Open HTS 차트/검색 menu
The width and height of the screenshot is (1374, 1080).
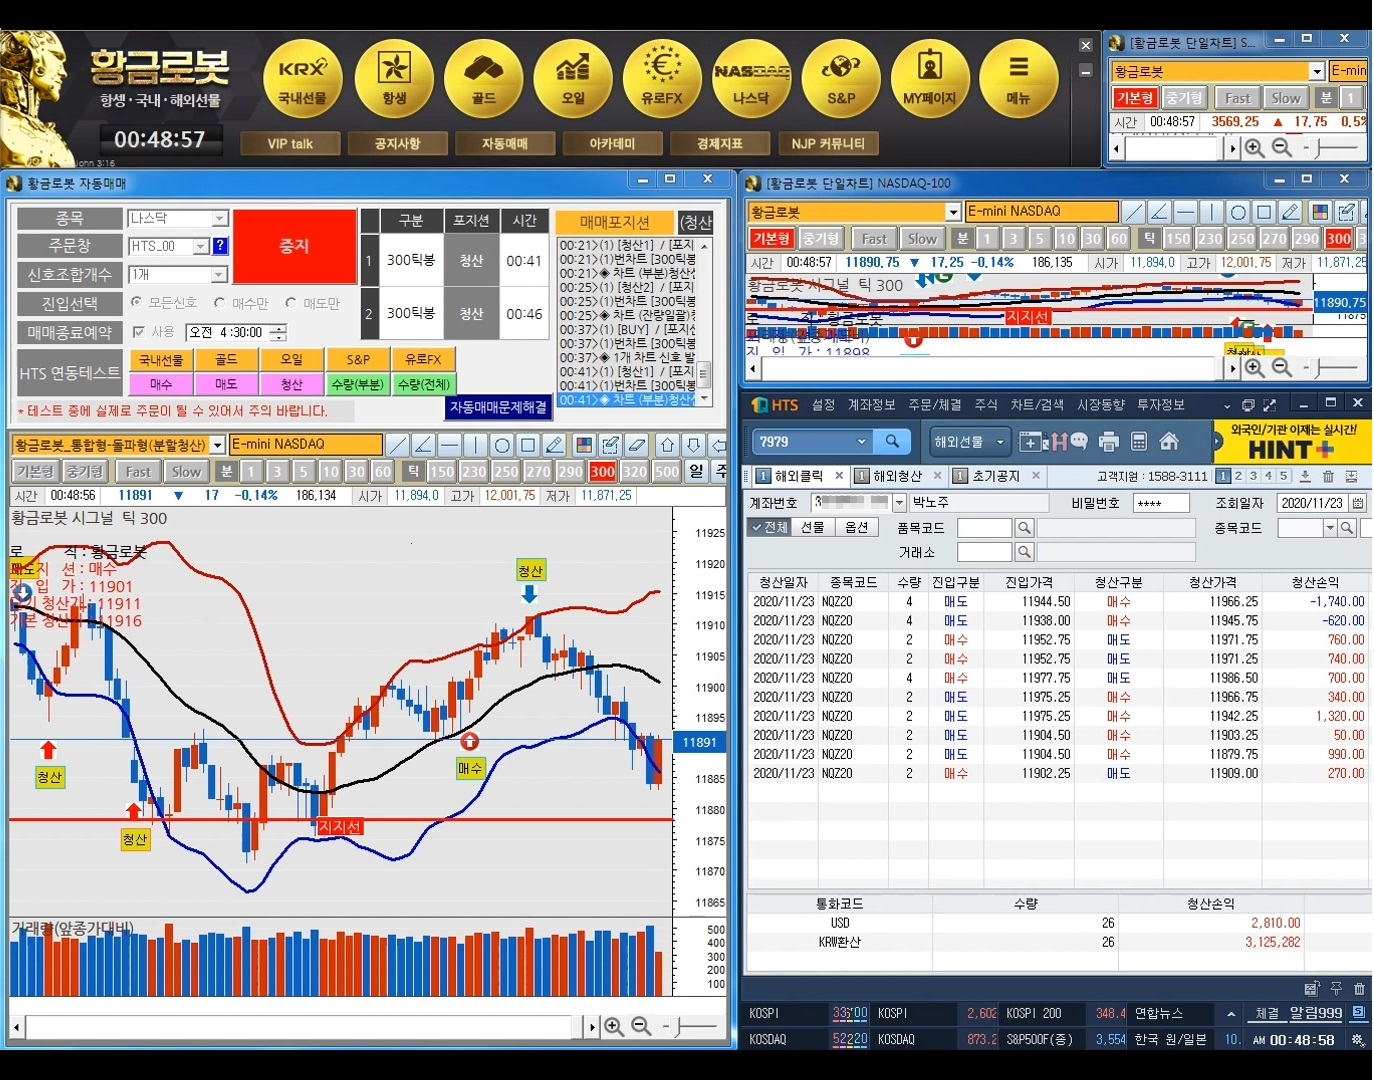(x=1037, y=405)
